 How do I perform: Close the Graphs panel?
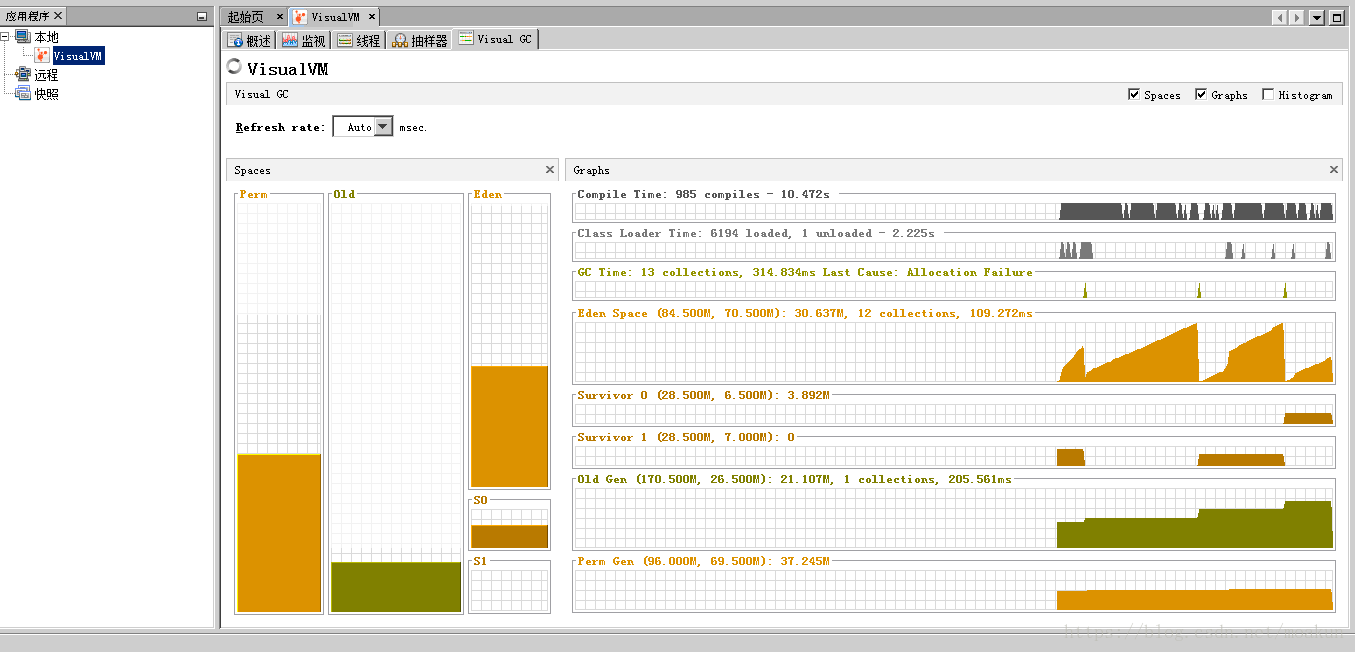(1333, 170)
